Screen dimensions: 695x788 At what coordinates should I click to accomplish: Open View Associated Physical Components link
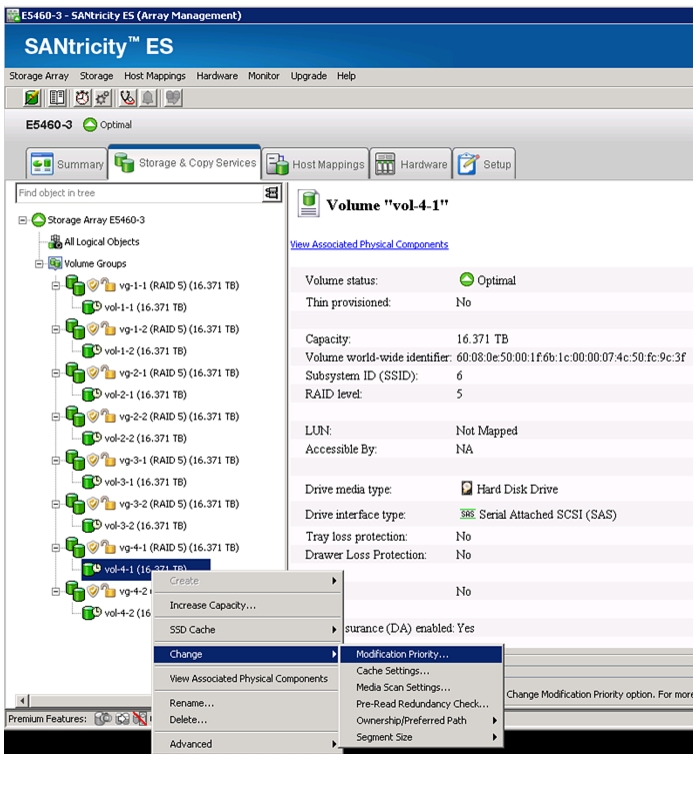[x=369, y=244]
